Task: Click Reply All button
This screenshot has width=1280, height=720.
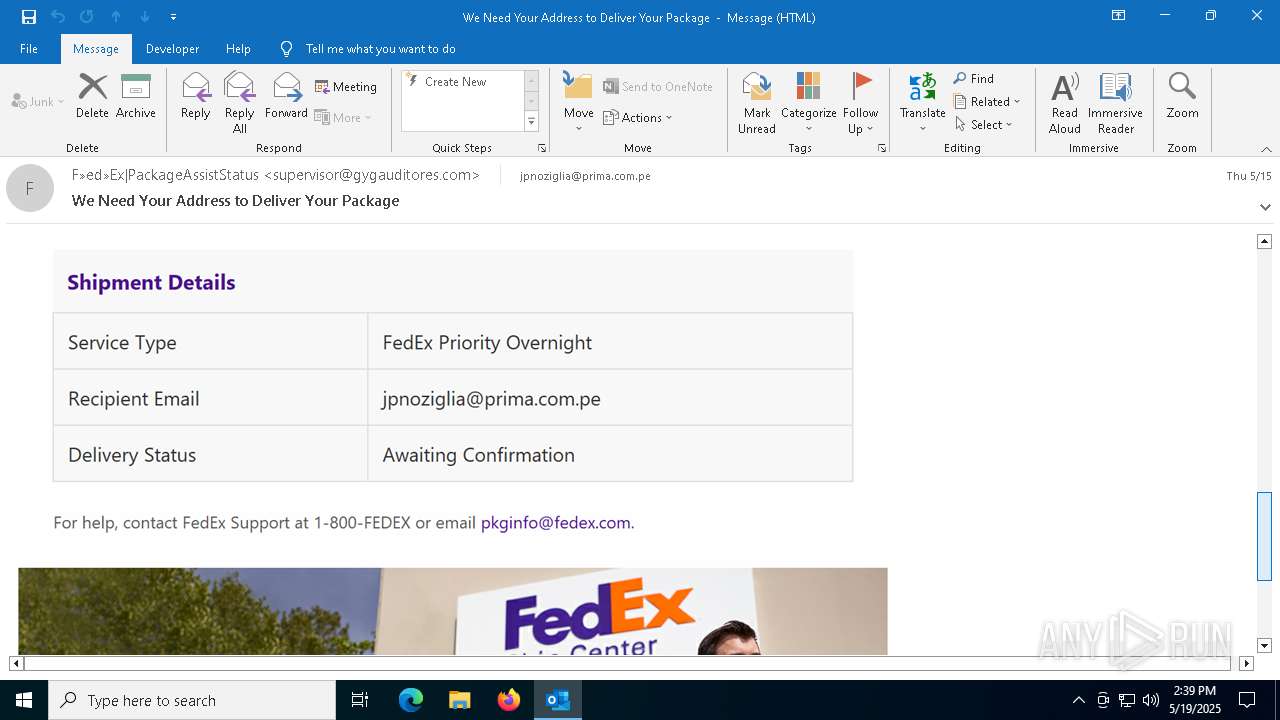Action: (239, 103)
